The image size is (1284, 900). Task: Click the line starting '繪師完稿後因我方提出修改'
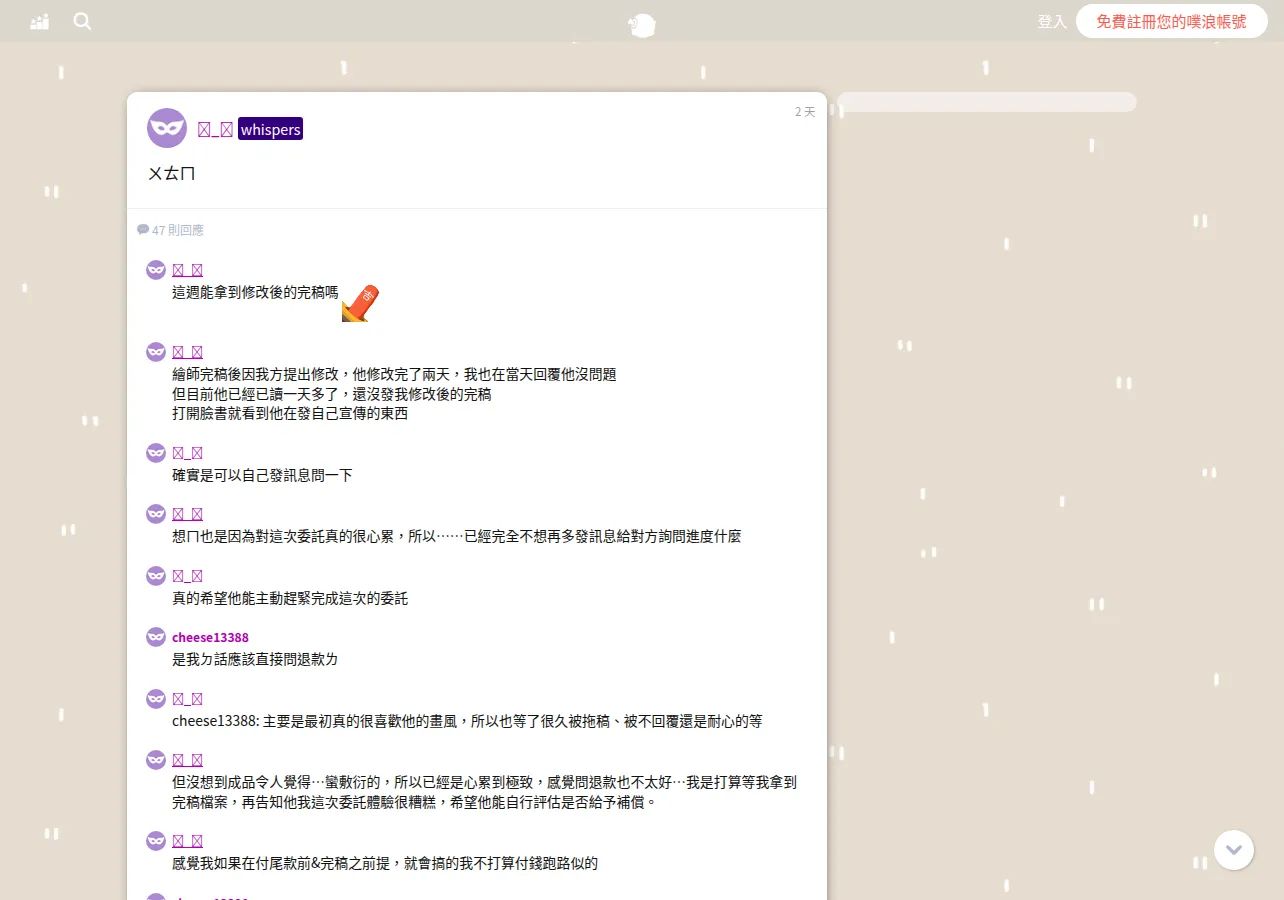[394, 375]
